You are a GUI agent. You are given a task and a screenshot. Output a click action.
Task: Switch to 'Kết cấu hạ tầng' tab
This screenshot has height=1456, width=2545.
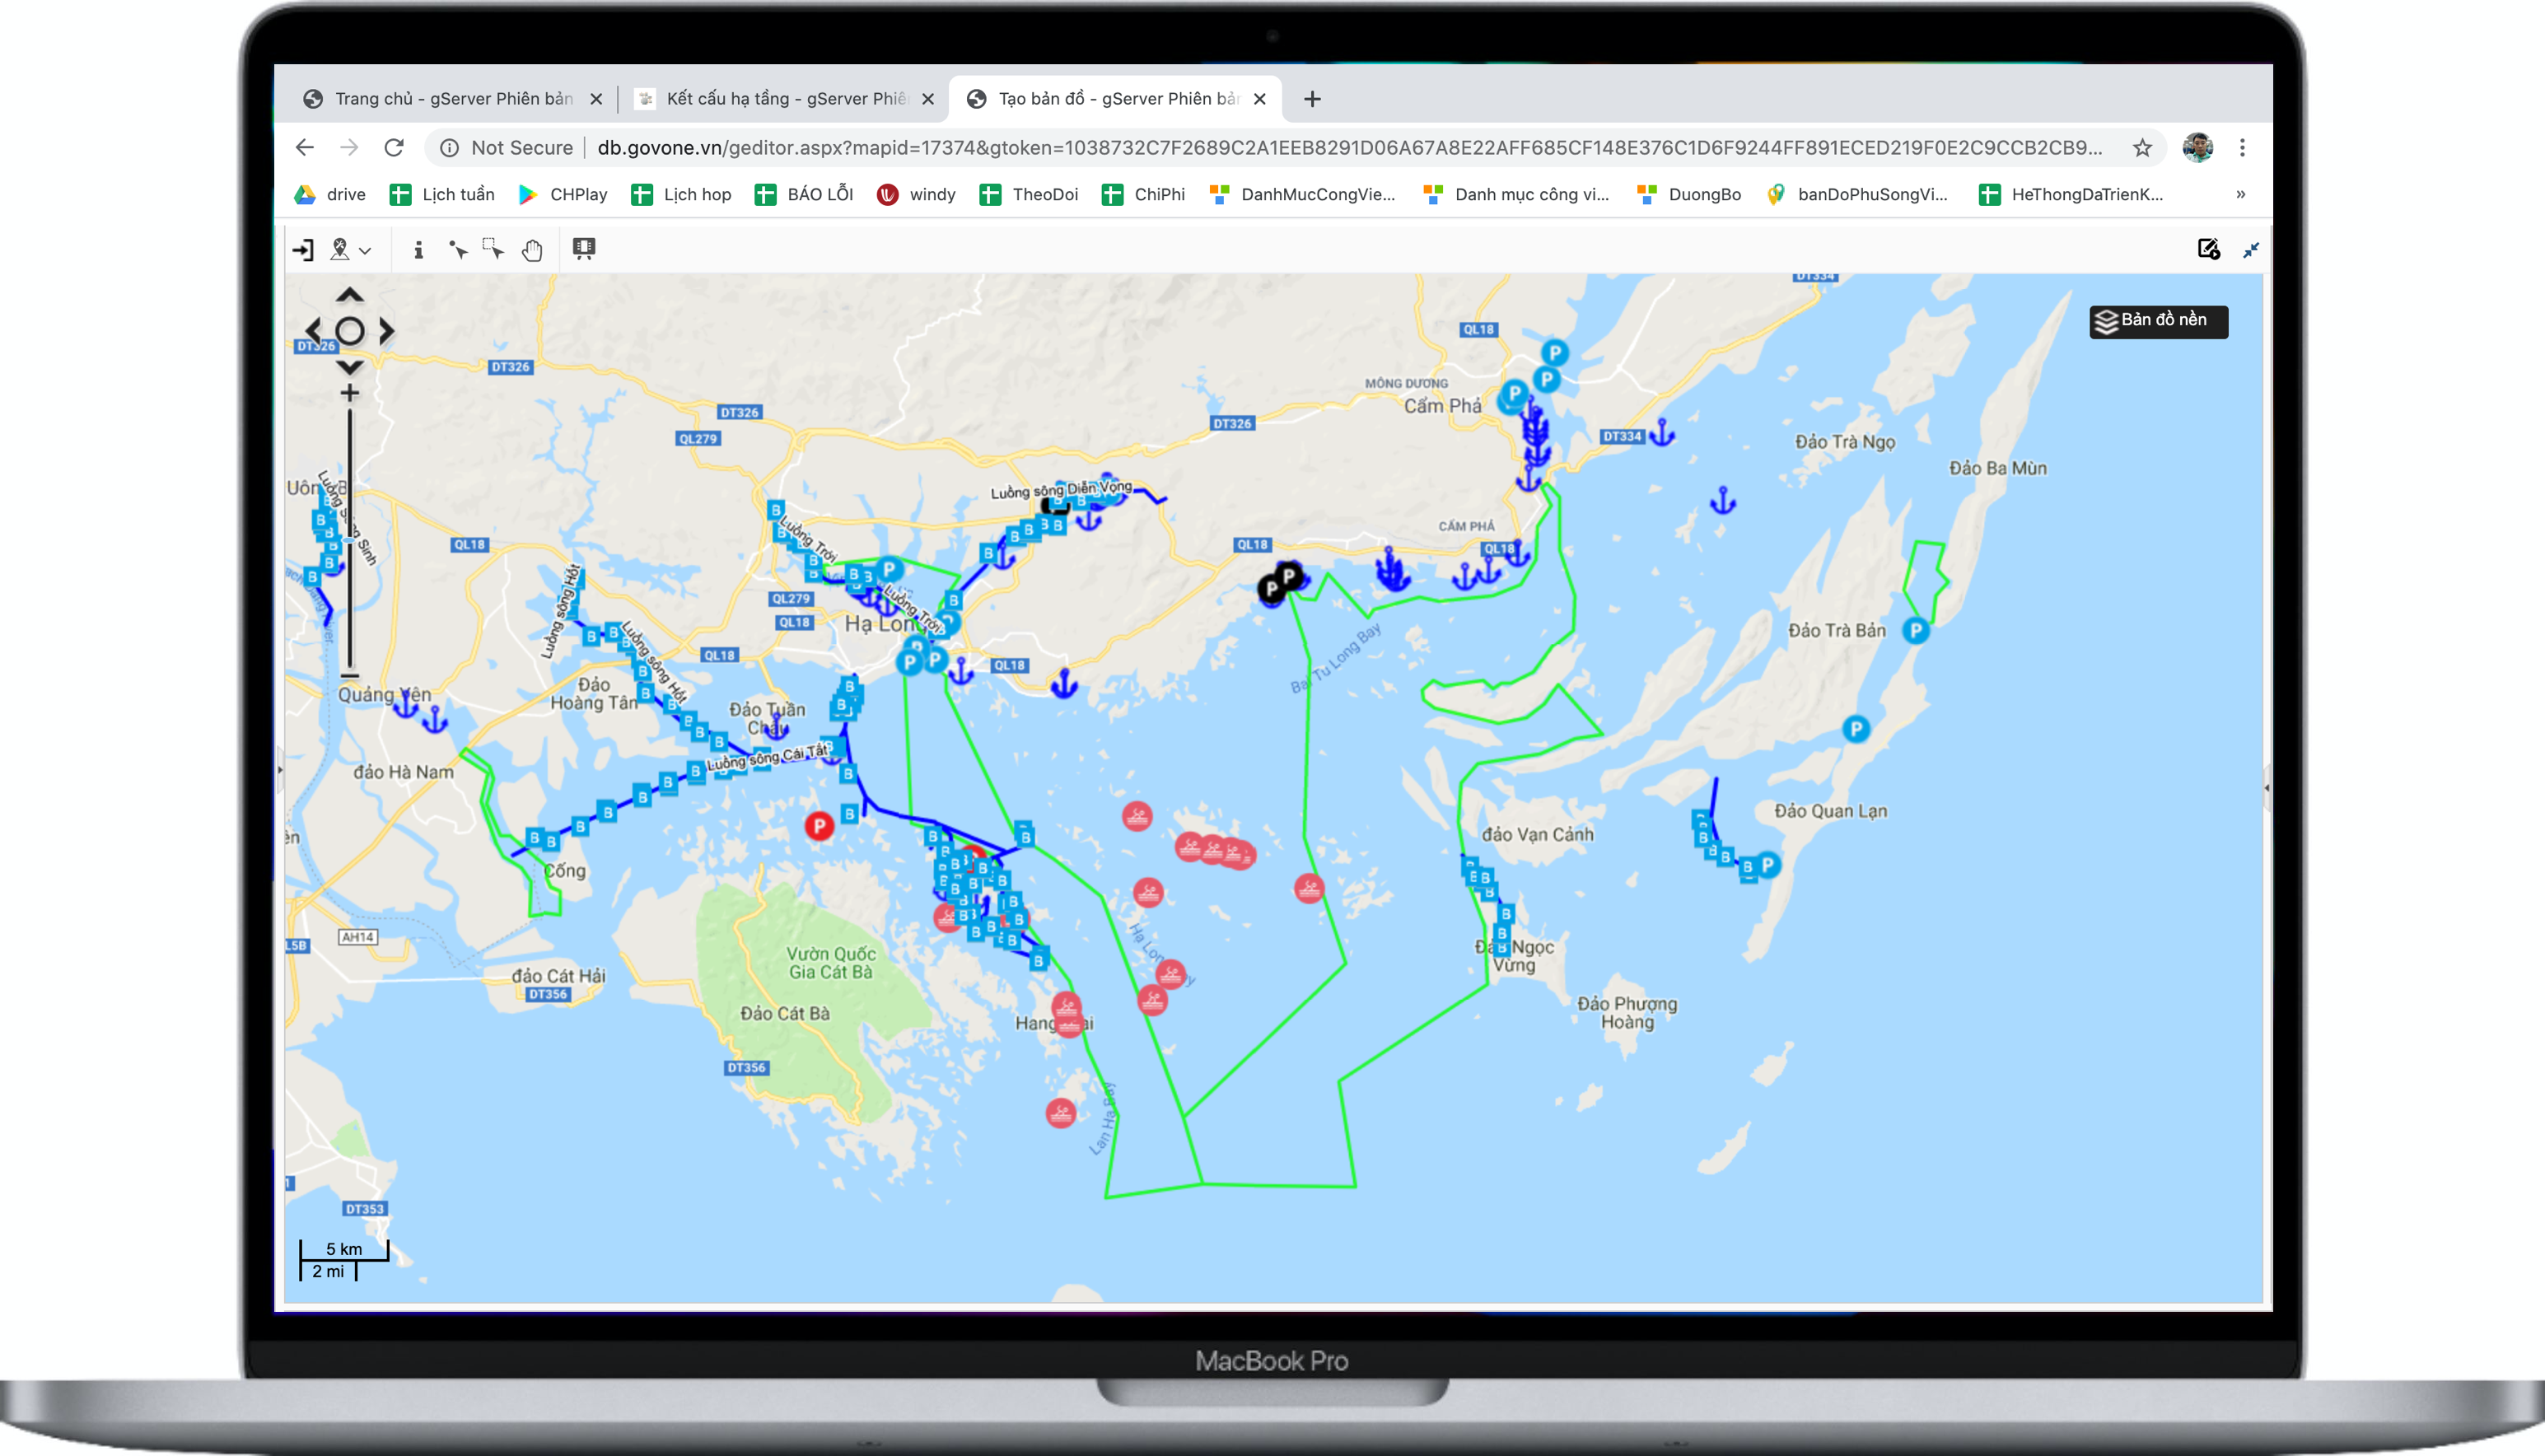(x=784, y=99)
